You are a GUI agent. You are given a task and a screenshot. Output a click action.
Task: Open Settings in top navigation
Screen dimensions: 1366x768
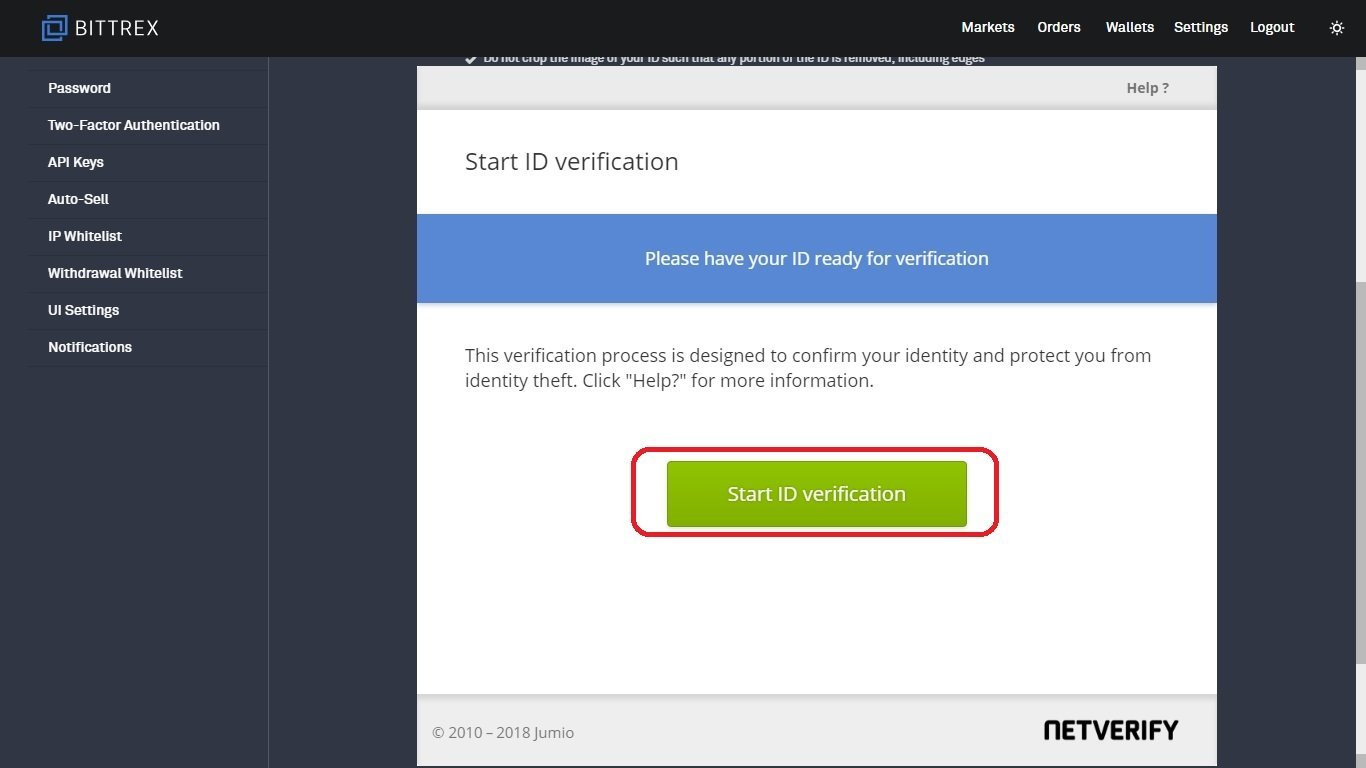(1201, 27)
